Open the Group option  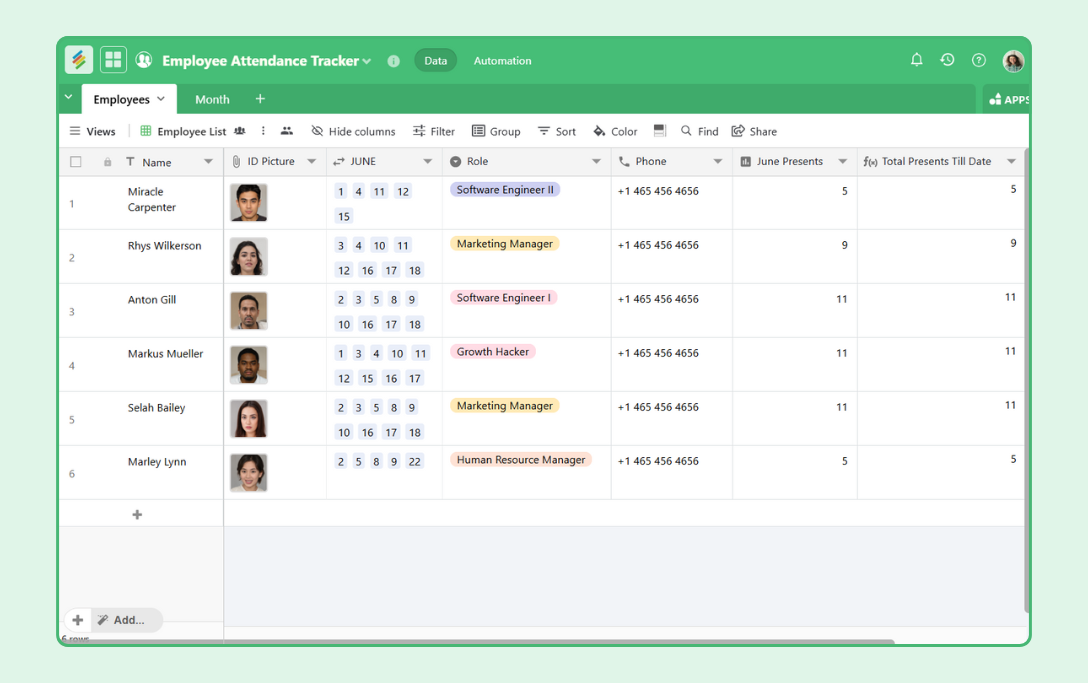[x=496, y=131]
